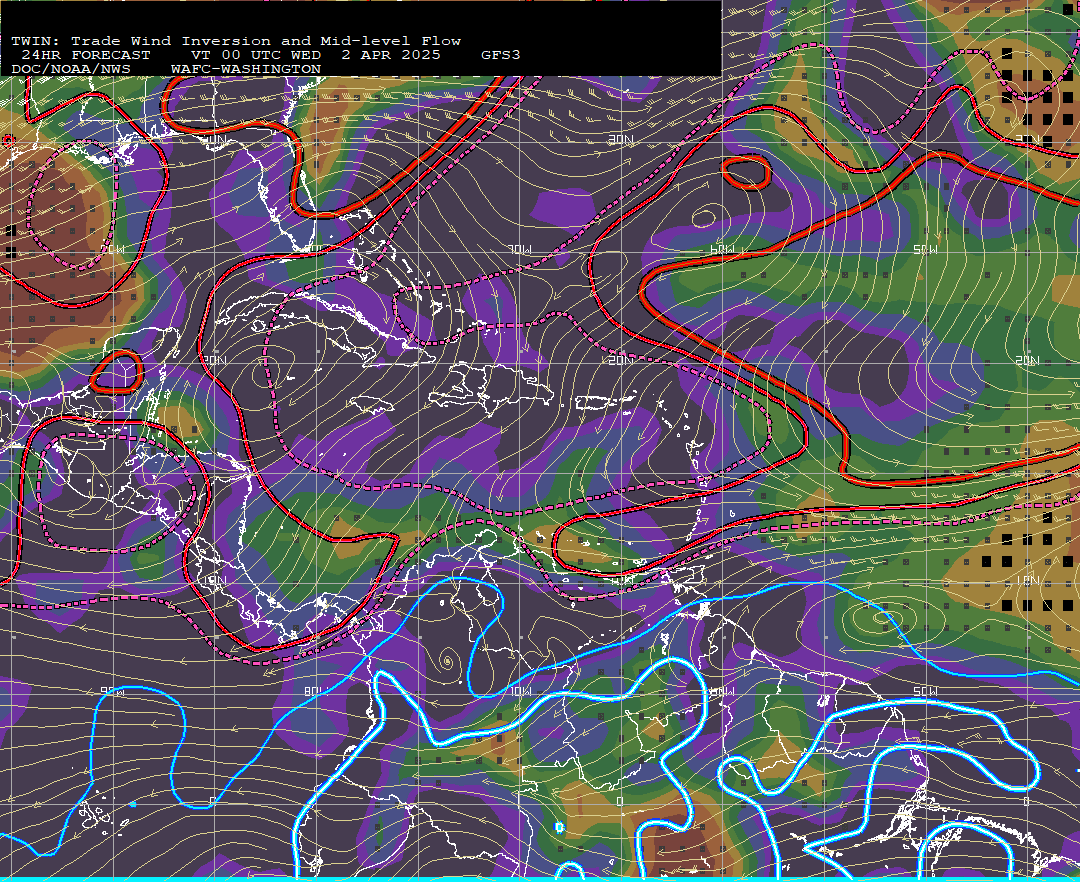The width and height of the screenshot is (1080, 882).
Task: Select the lower '80W' label near Ecuador
Action: point(315,691)
